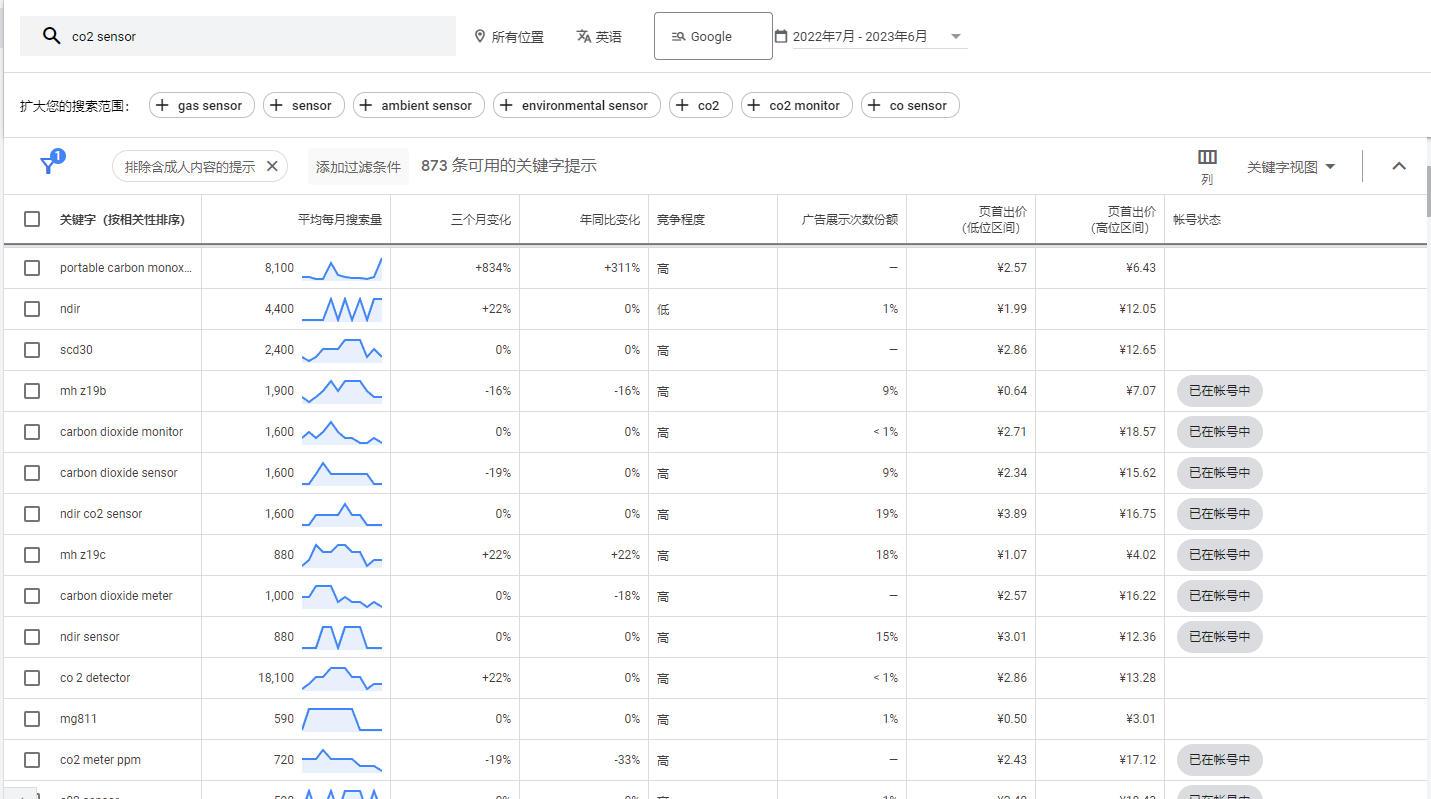Add 'ambient sensor' suggestion chip

[419, 105]
